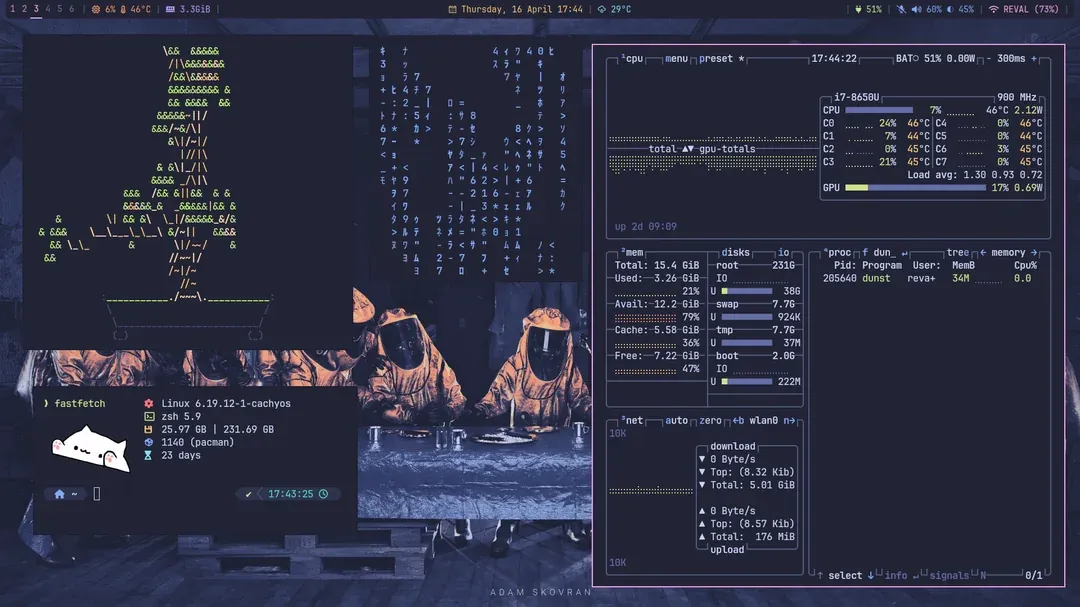Click the Wi-Fi icon for REVAL network
The image size is (1080, 607).
(x=993, y=10)
